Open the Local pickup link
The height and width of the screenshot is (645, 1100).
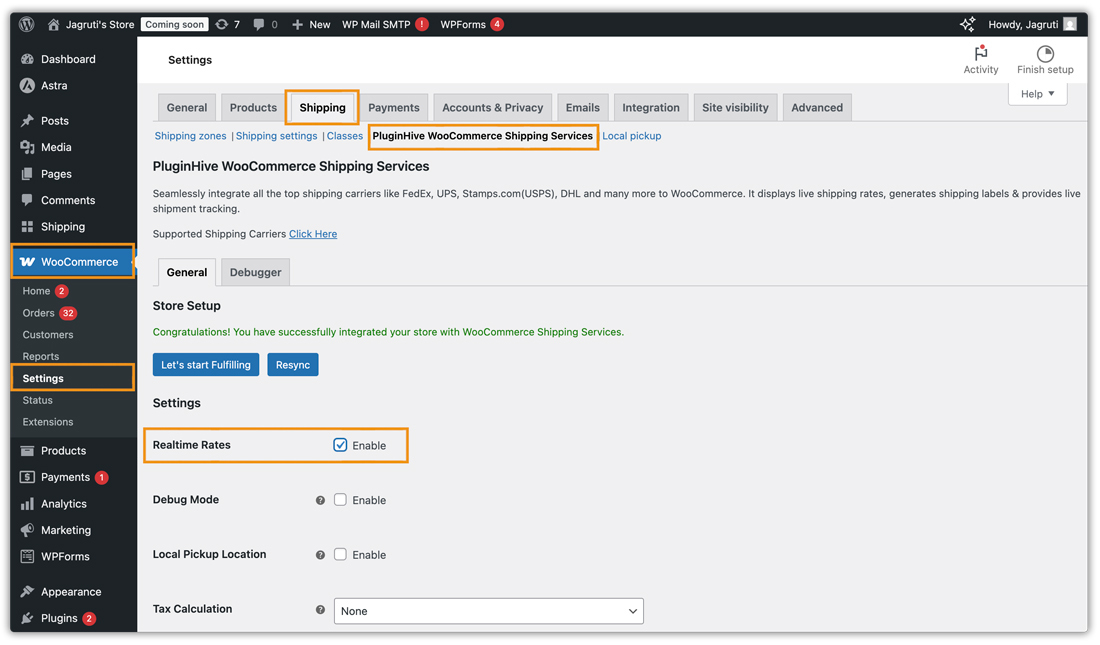pyautogui.click(x=631, y=136)
